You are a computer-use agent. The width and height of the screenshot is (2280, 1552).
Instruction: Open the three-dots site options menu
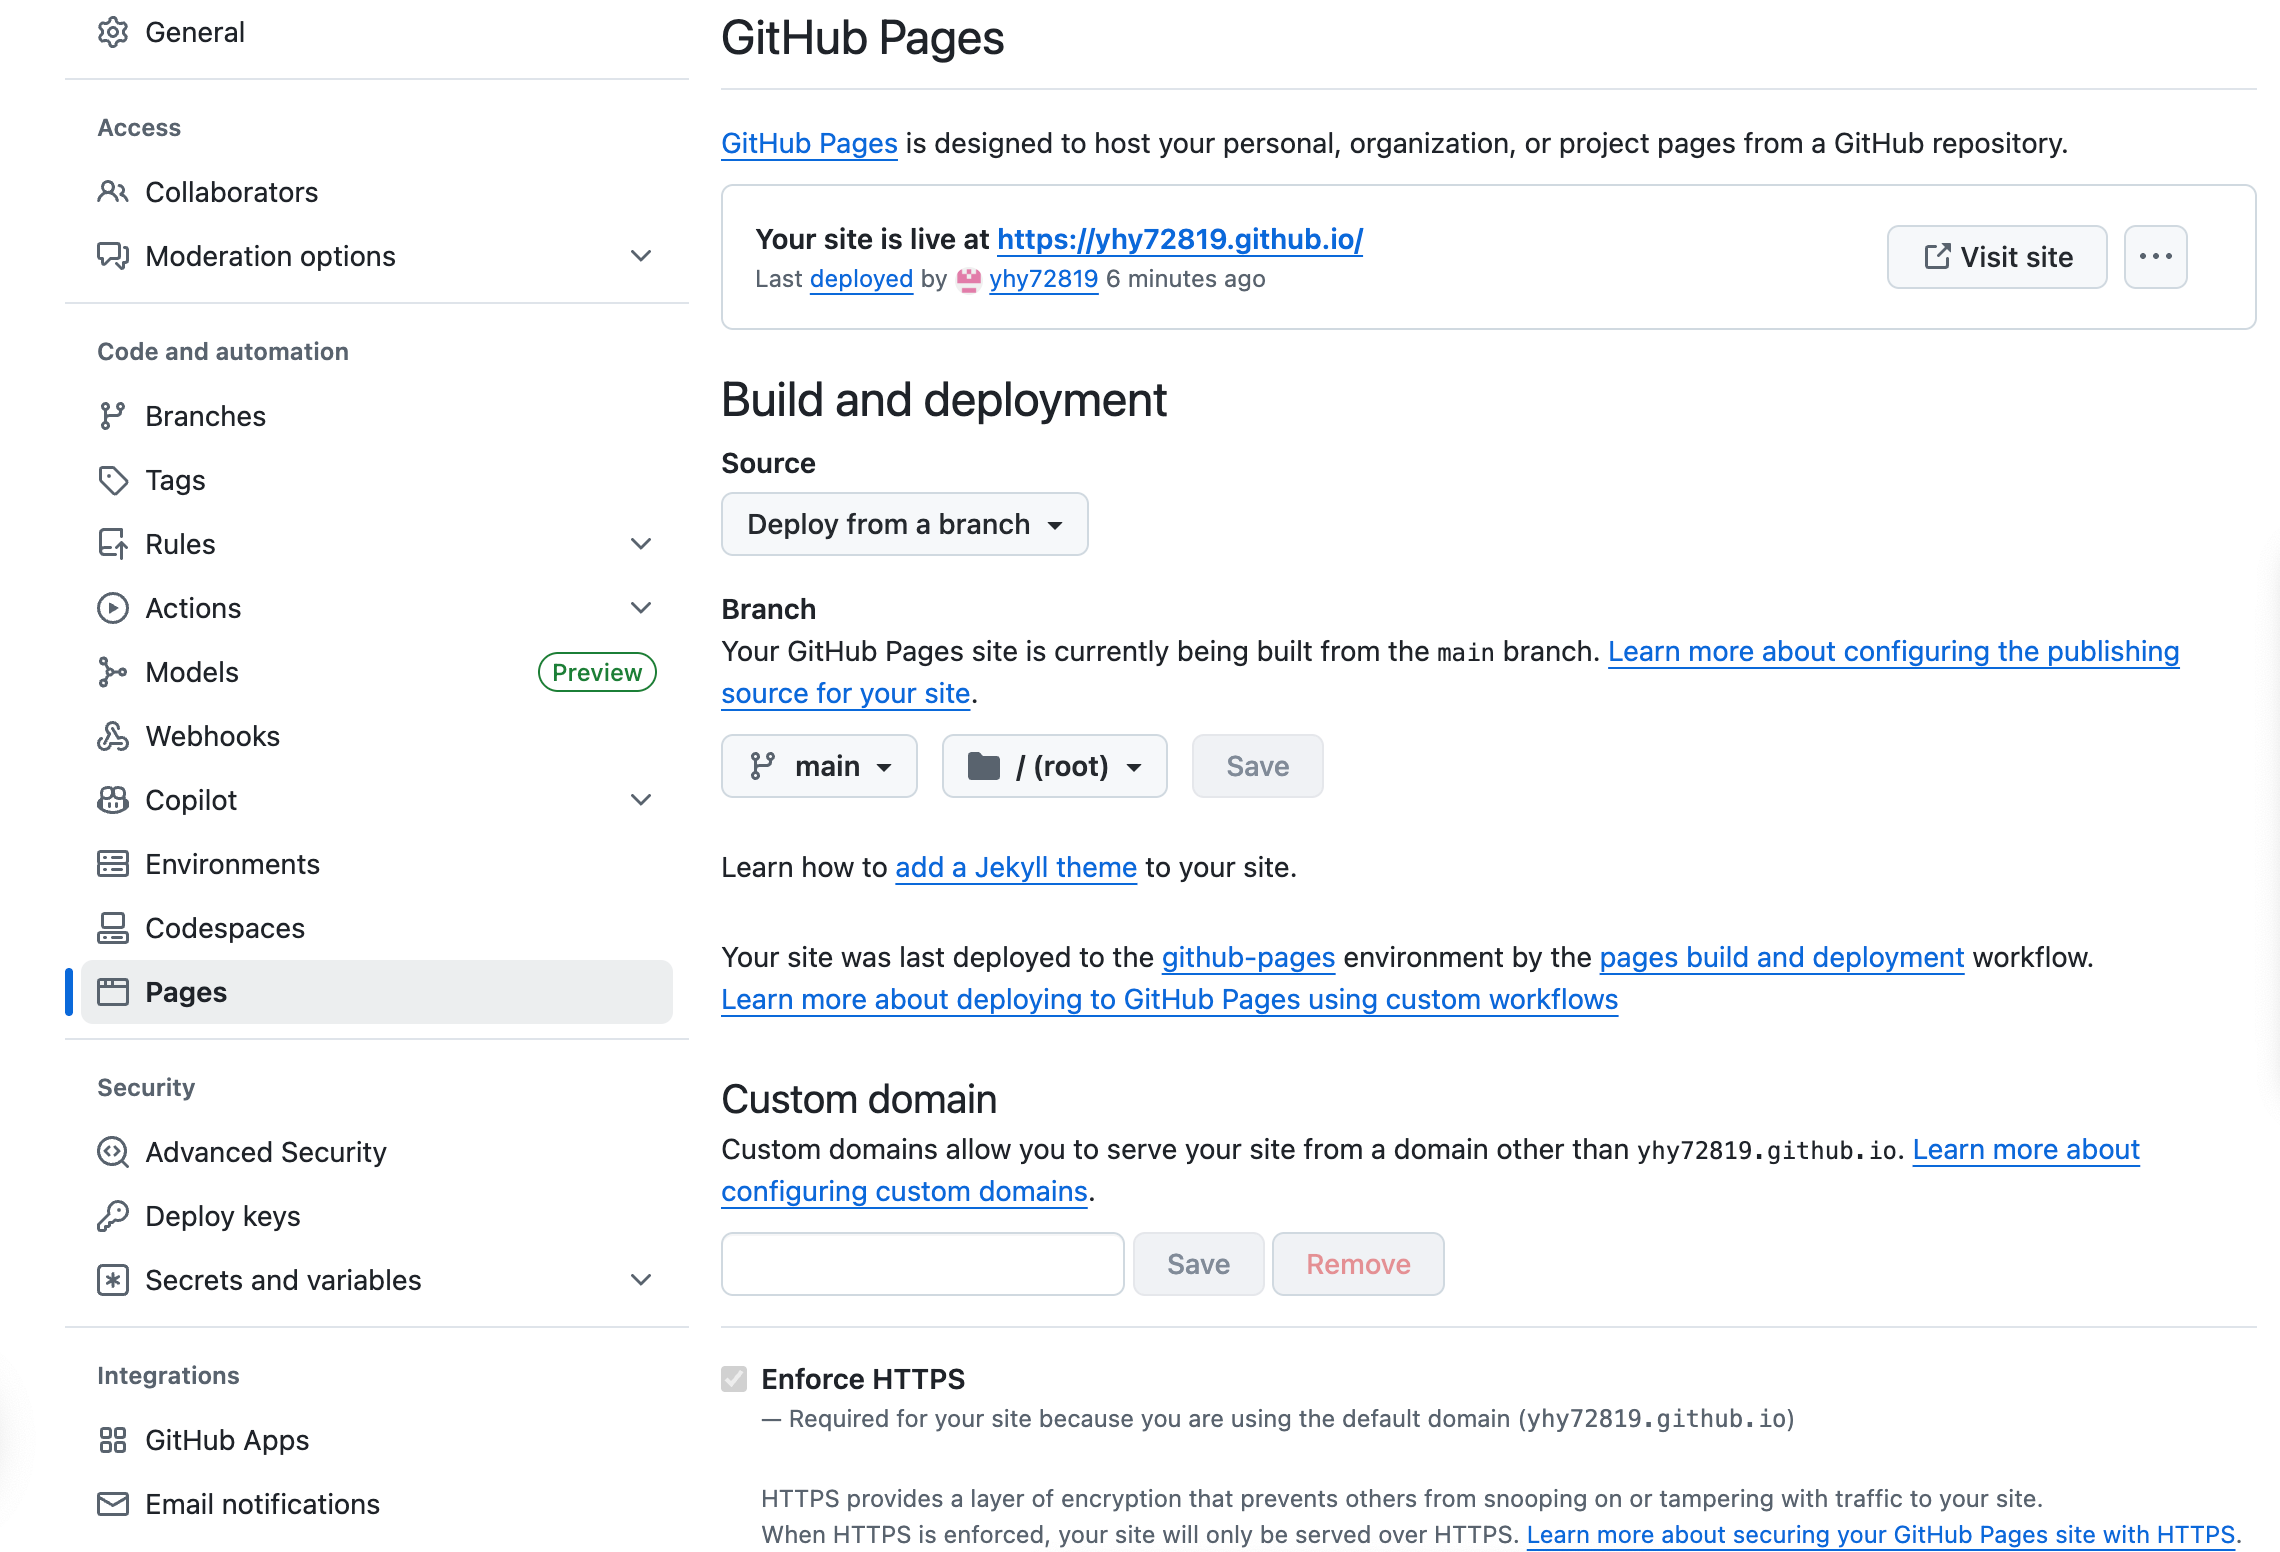click(2155, 257)
